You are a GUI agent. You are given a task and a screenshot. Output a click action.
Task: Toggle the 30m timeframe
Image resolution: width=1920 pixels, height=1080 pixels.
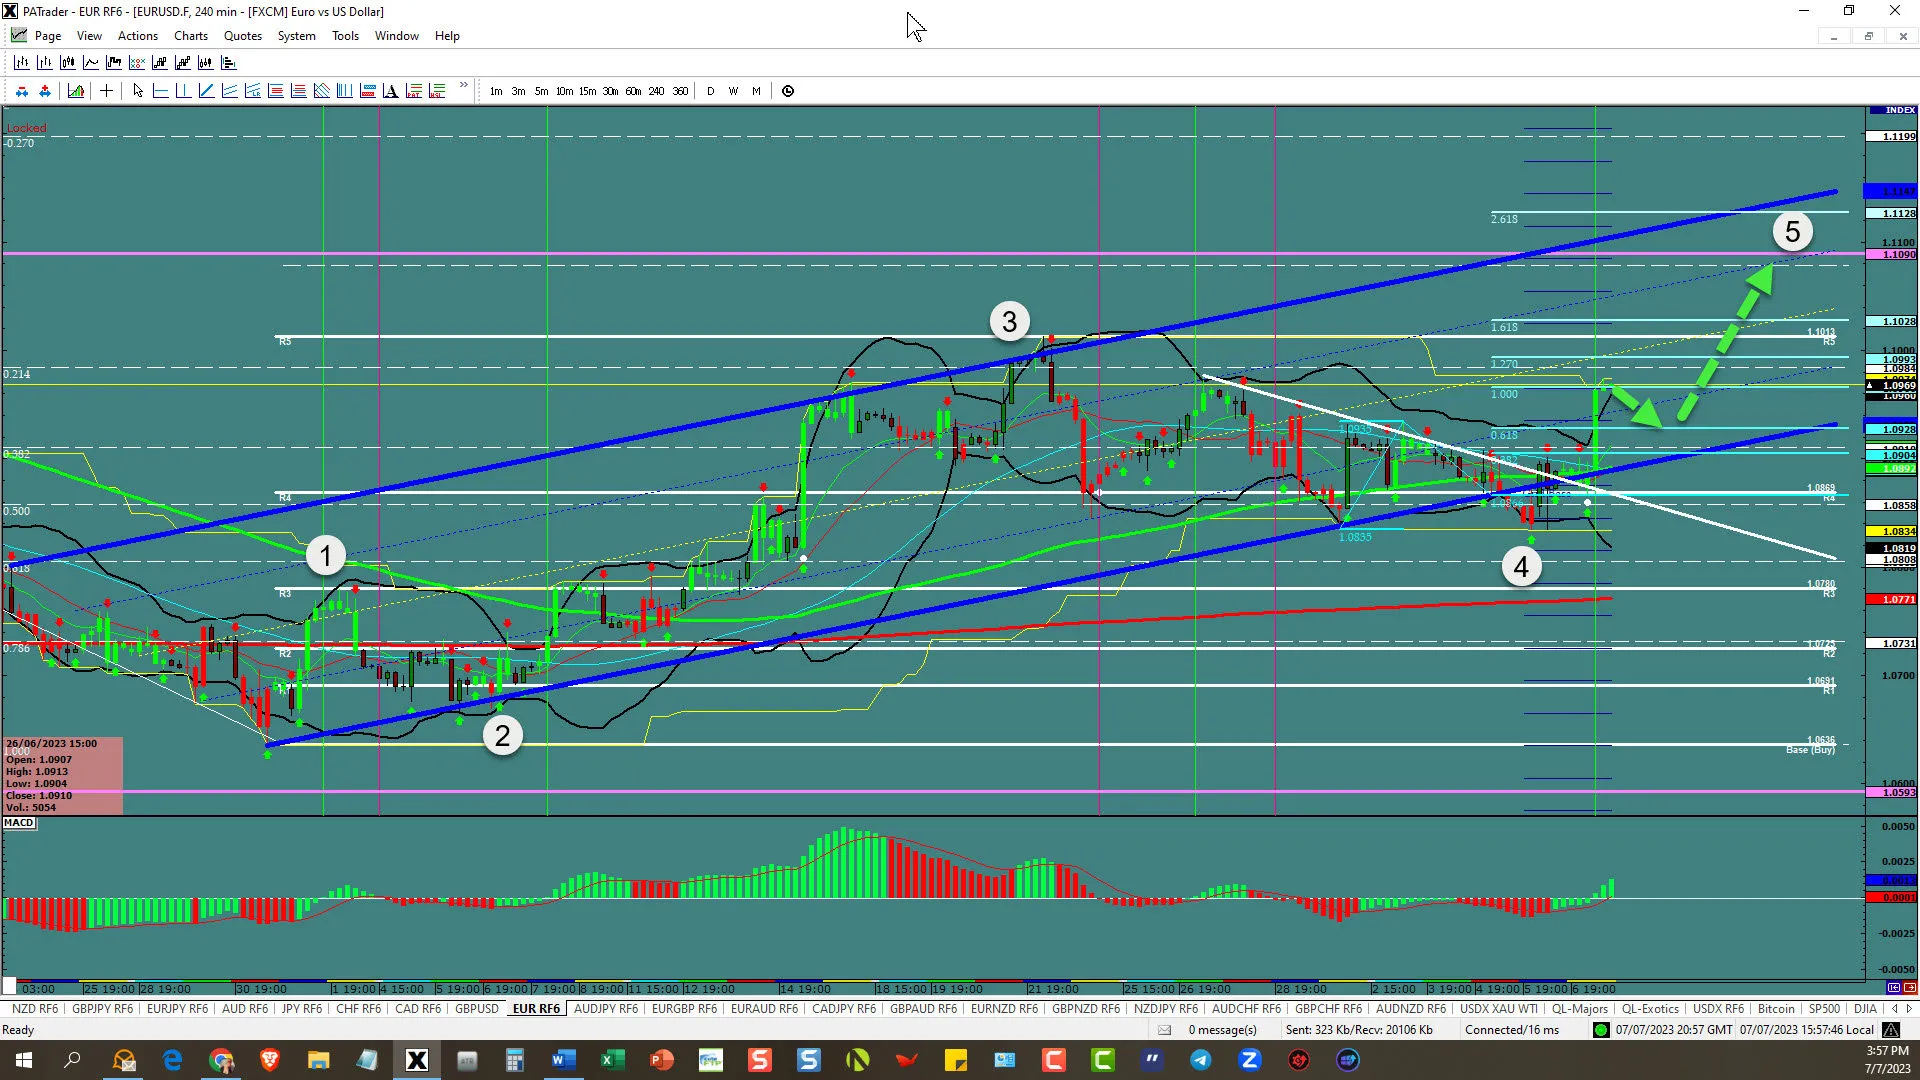tap(611, 91)
